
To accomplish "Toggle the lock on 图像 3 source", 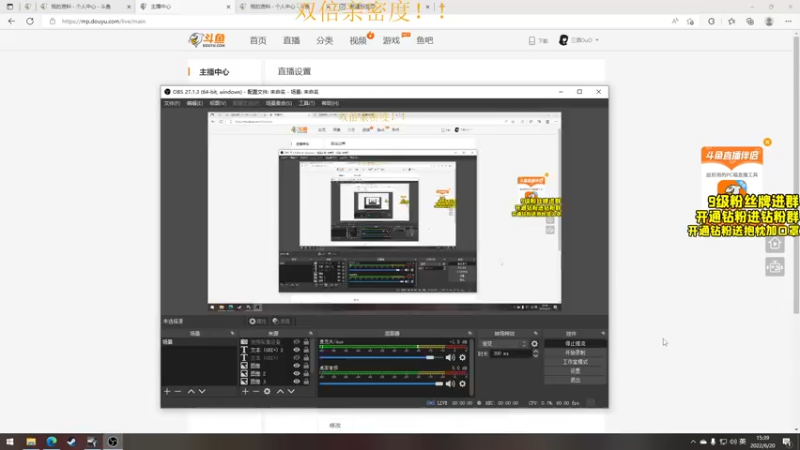I will (306, 382).
